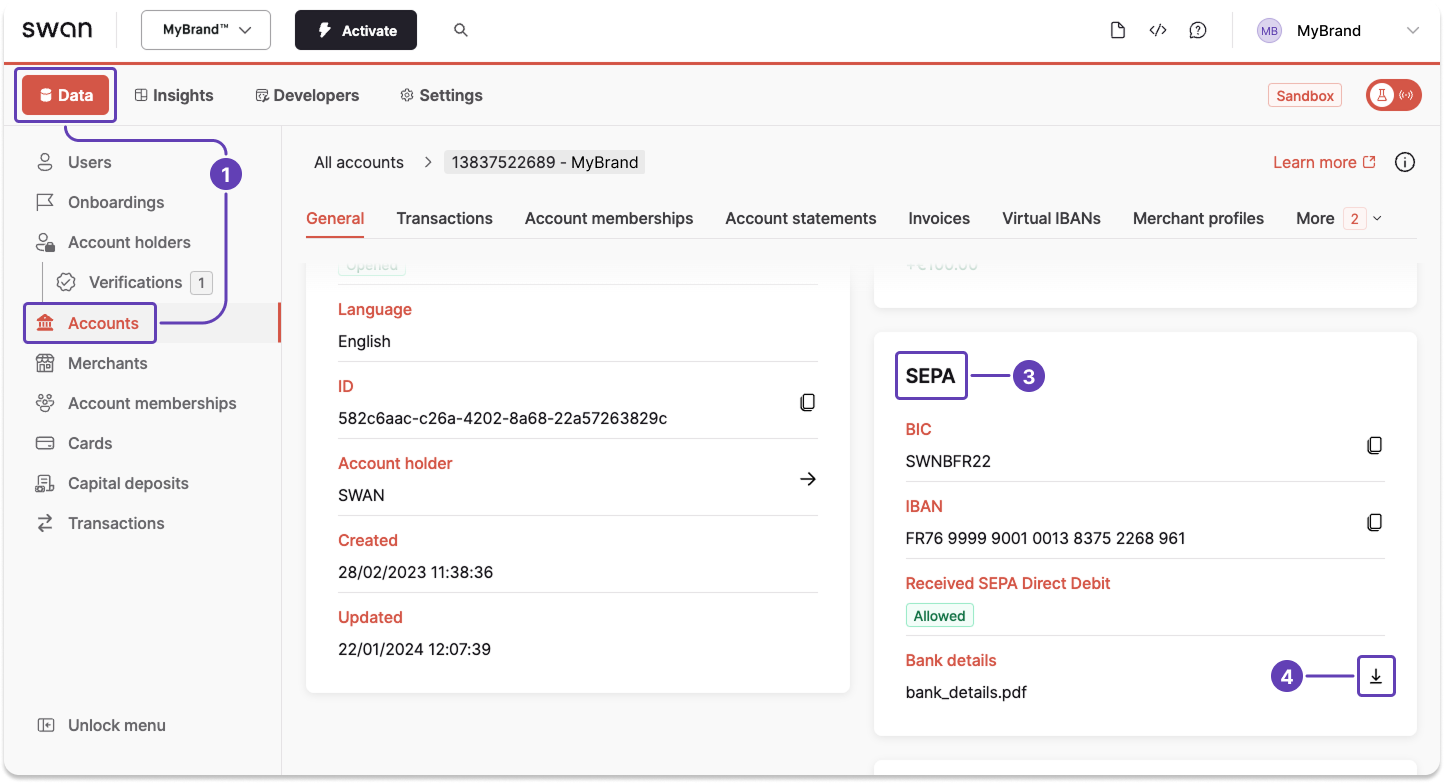Click the info icon near Learn more
Screen dimensions: 1444x783
point(1405,161)
